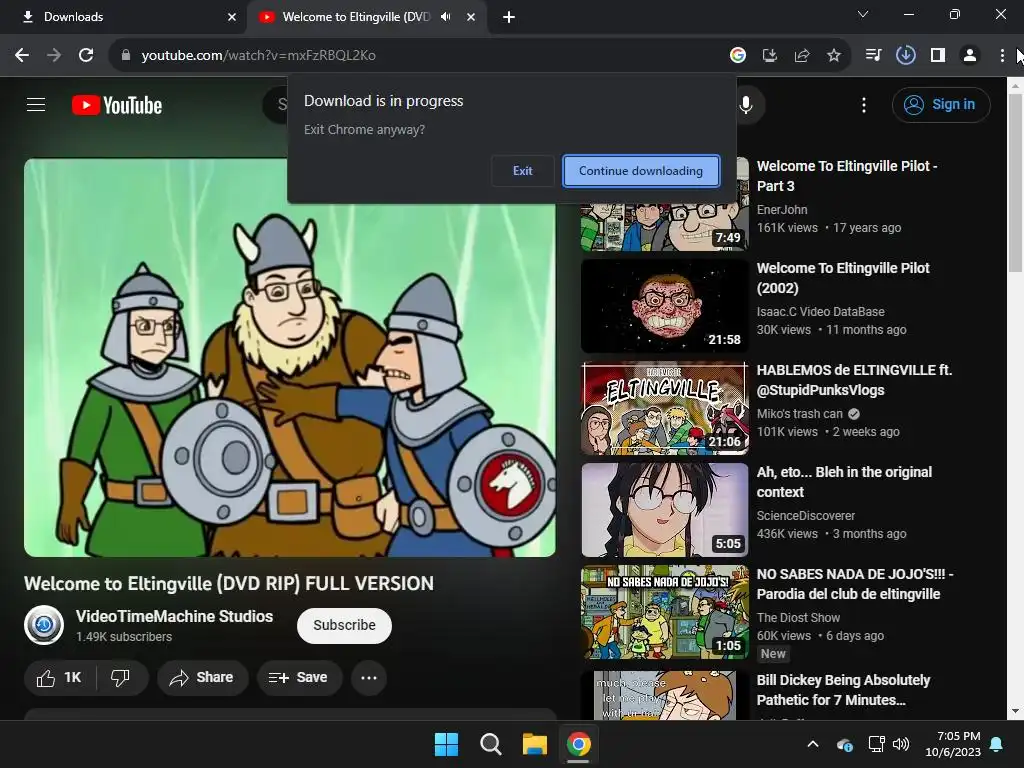The image size is (1024, 768).
Task: Toggle the Chrome side panel
Action: click(938, 56)
